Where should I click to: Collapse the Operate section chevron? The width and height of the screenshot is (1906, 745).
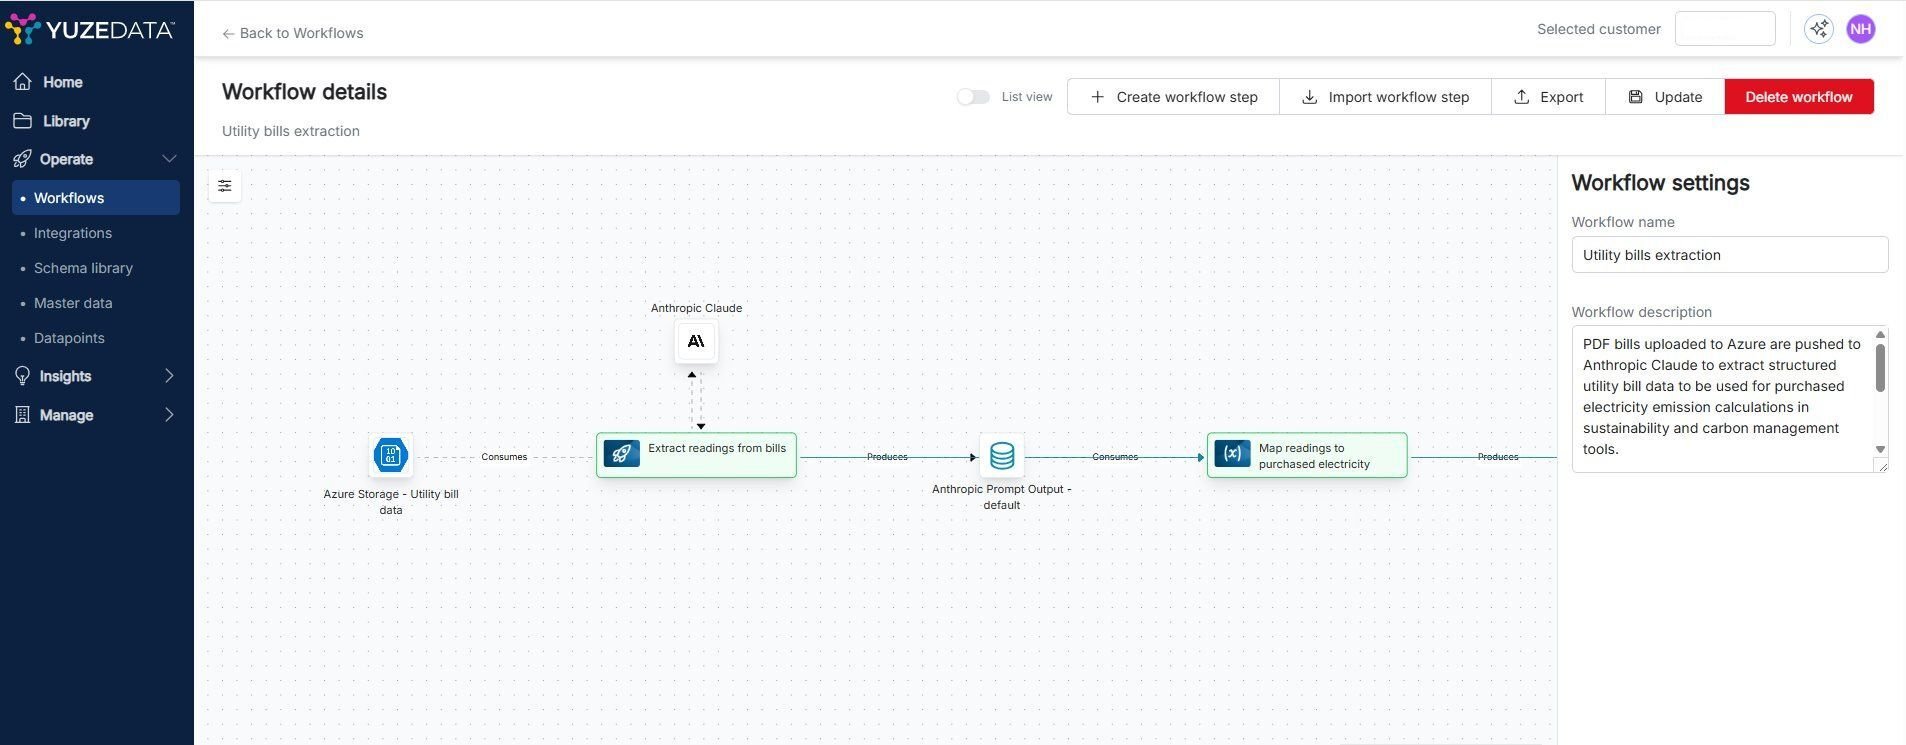[169, 159]
